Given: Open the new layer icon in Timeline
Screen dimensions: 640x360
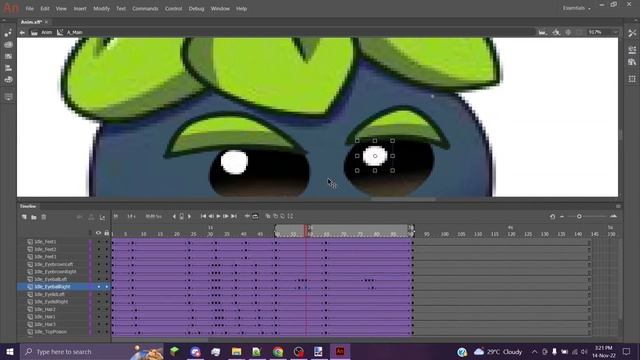Looking at the screenshot, I should pyautogui.click(x=24, y=217).
